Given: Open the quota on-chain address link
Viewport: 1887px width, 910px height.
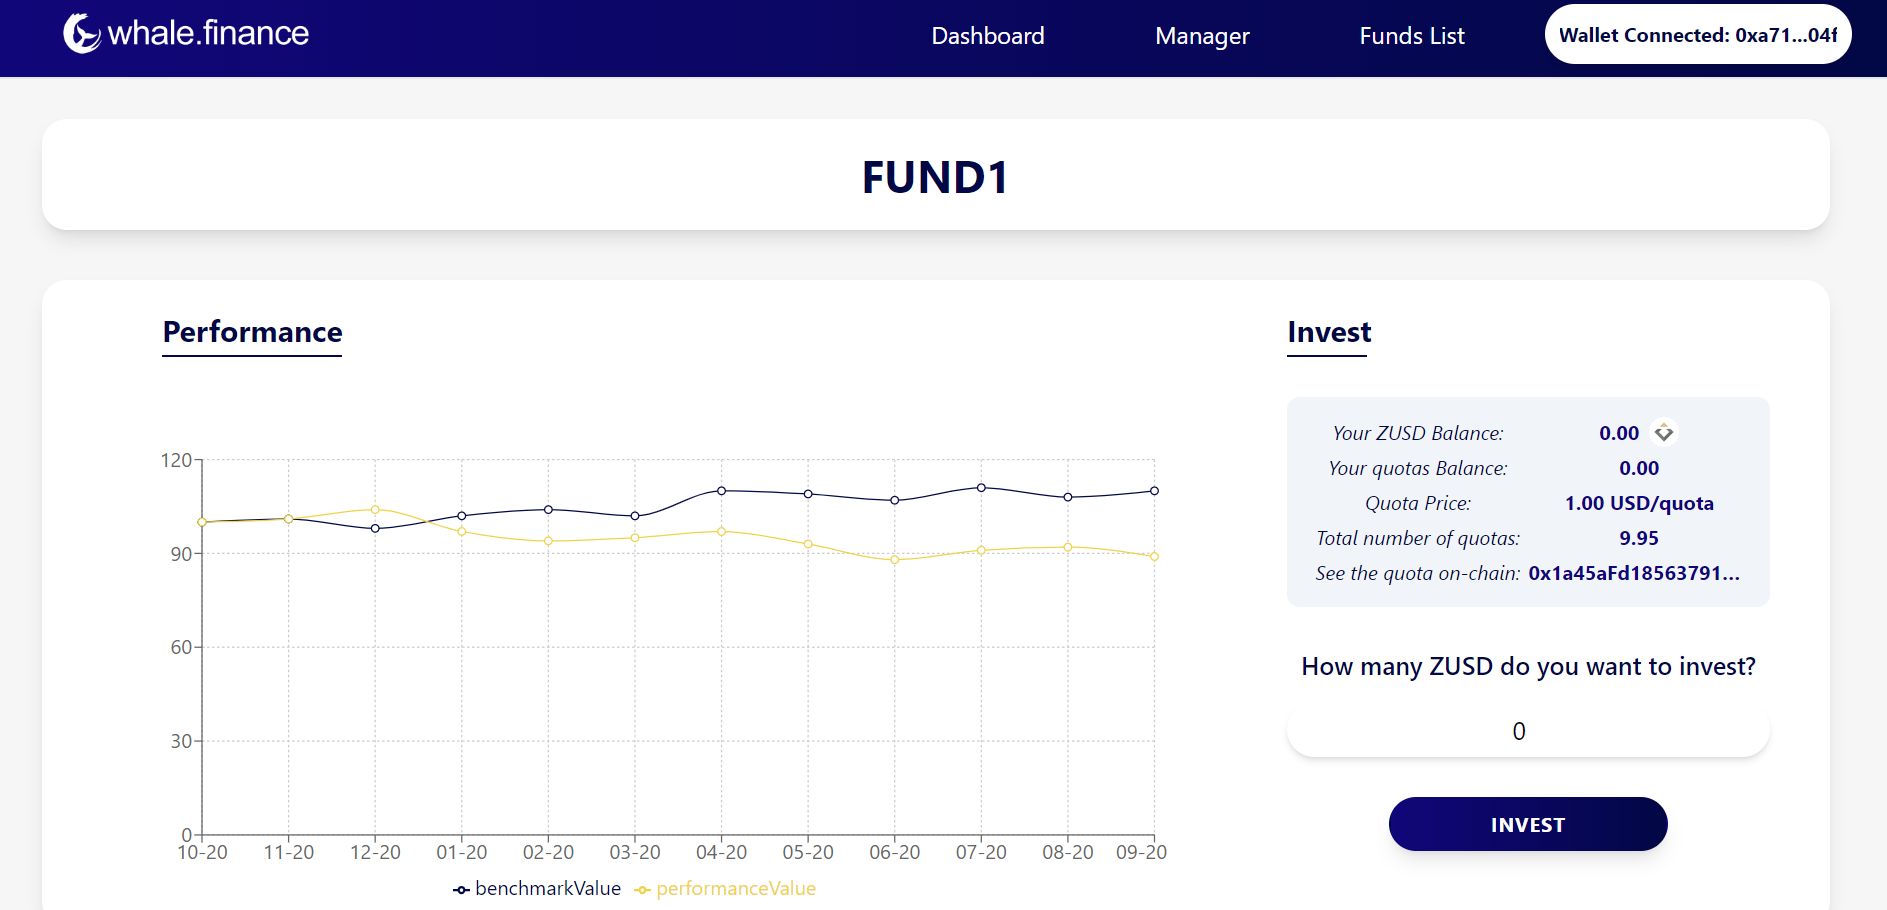Looking at the screenshot, I should [1633, 573].
